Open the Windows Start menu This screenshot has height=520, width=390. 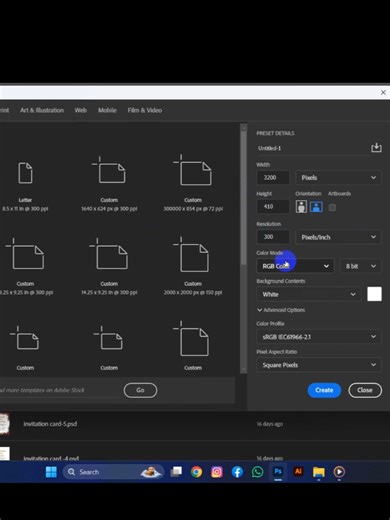click(51, 472)
